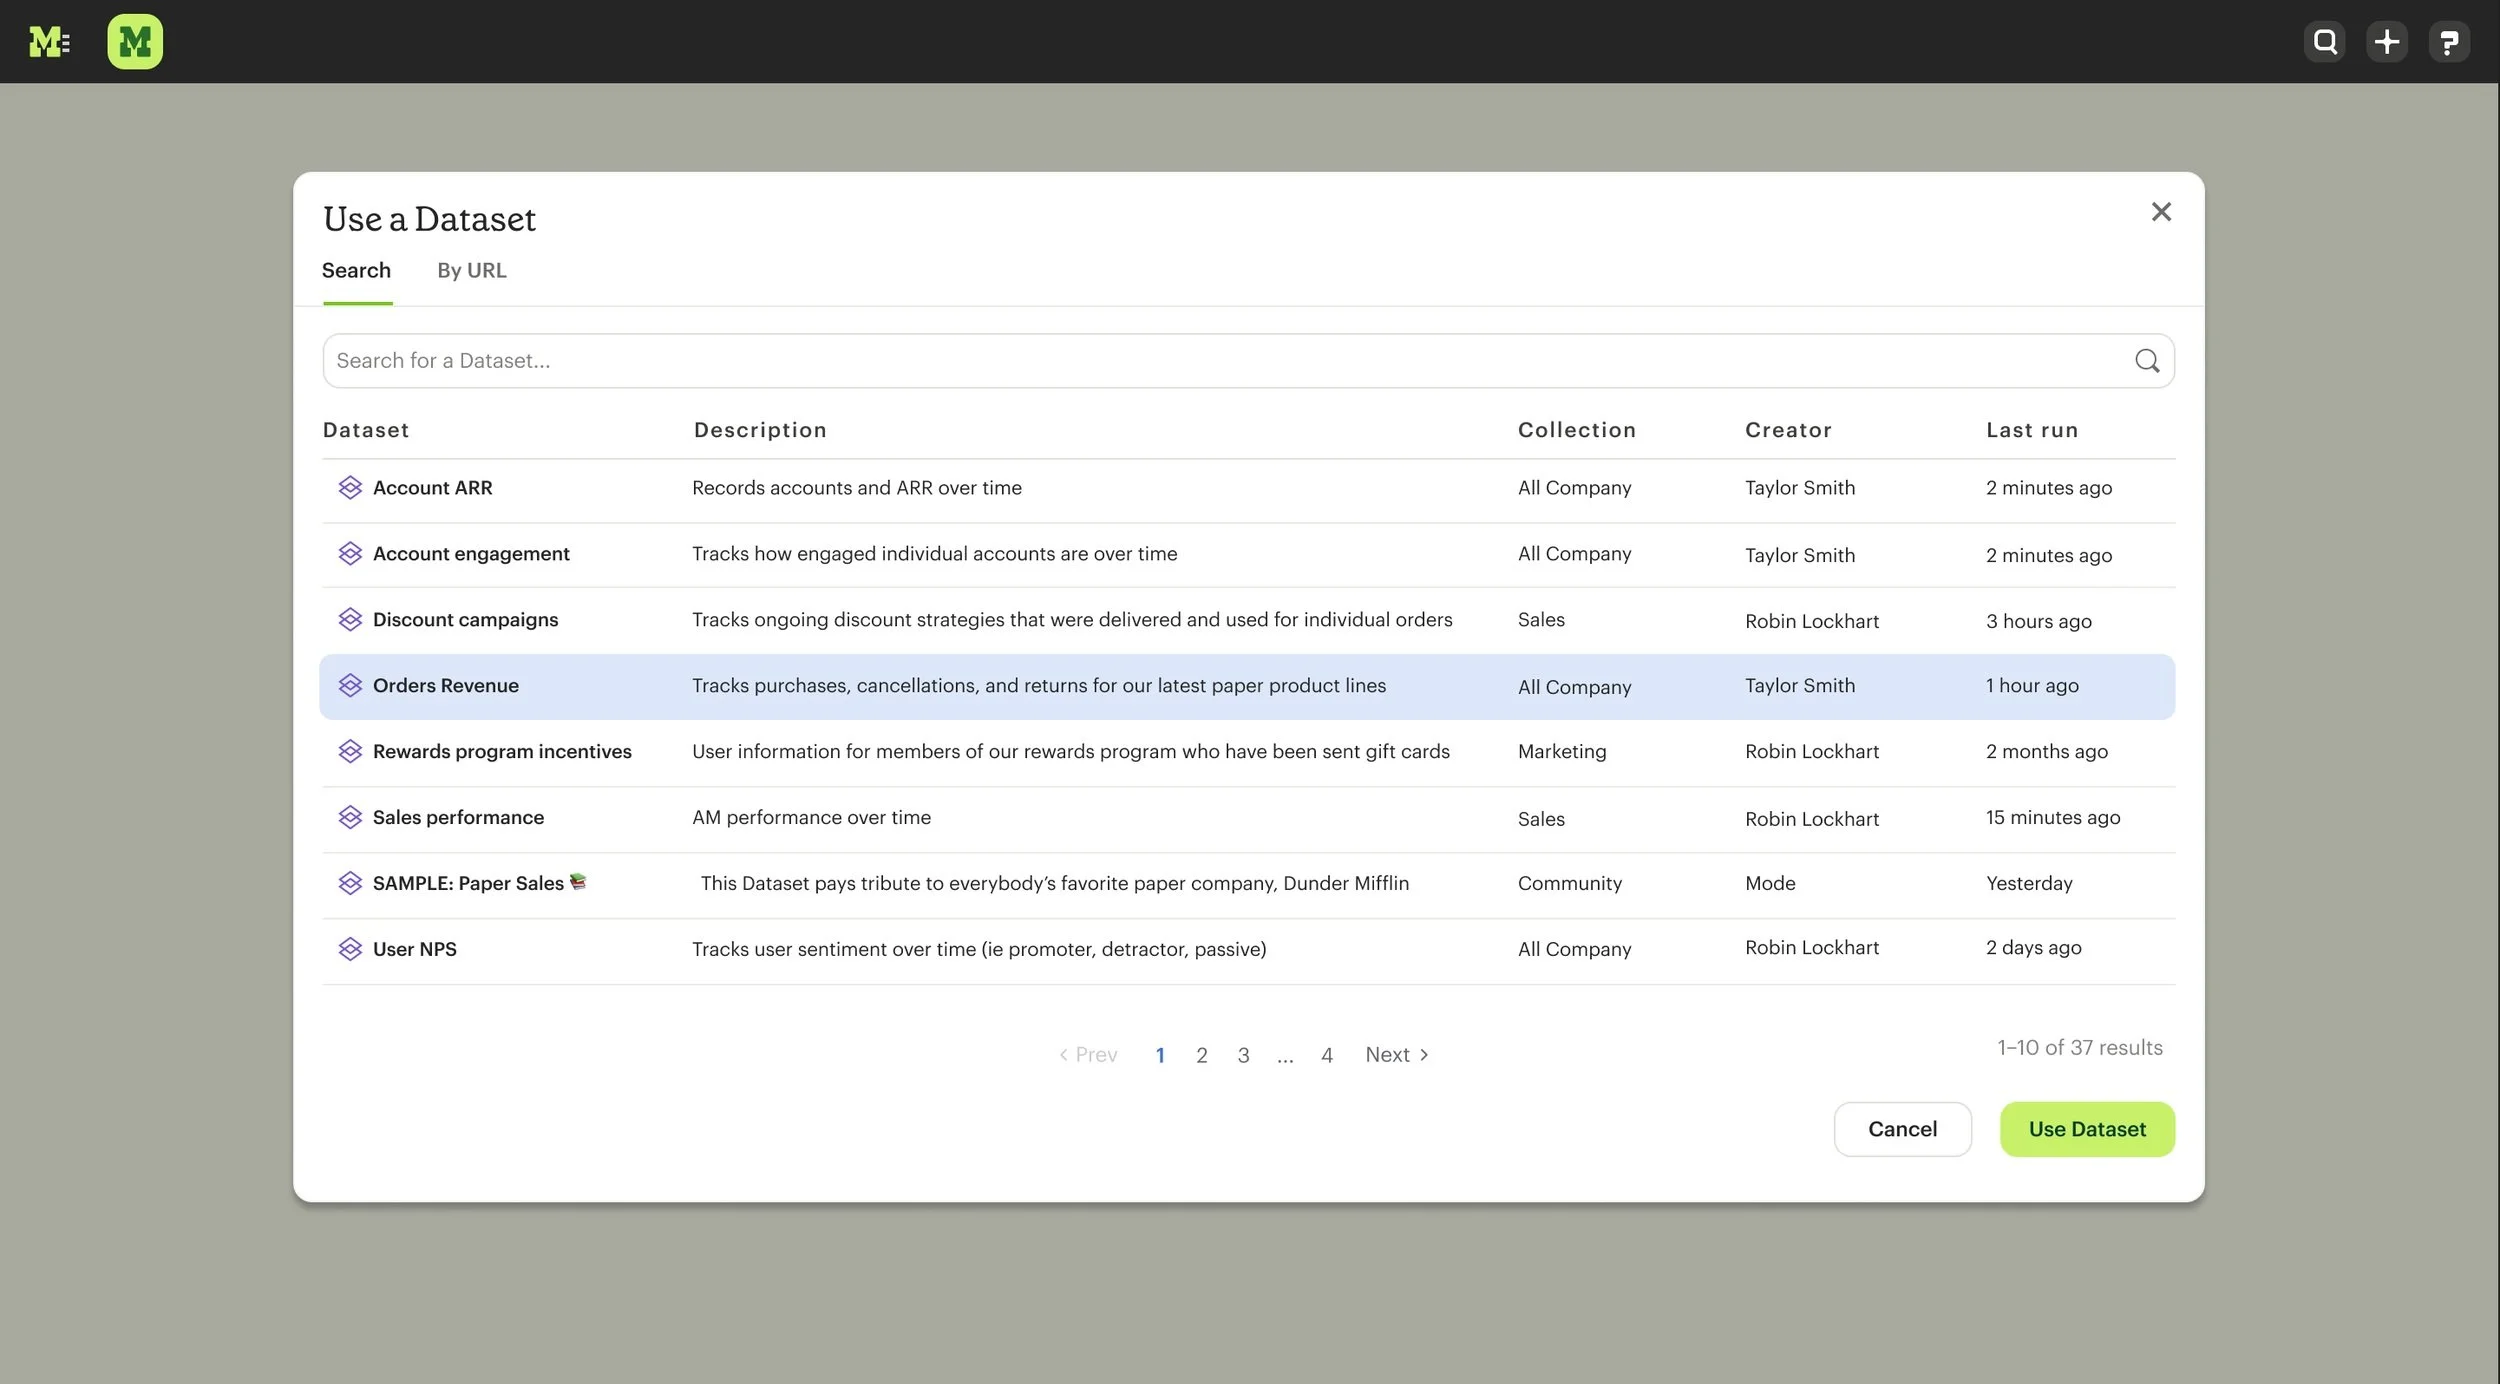The image size is (2500, 1384).
Task: Open the help question mark icon
Action: [2449, 42]
